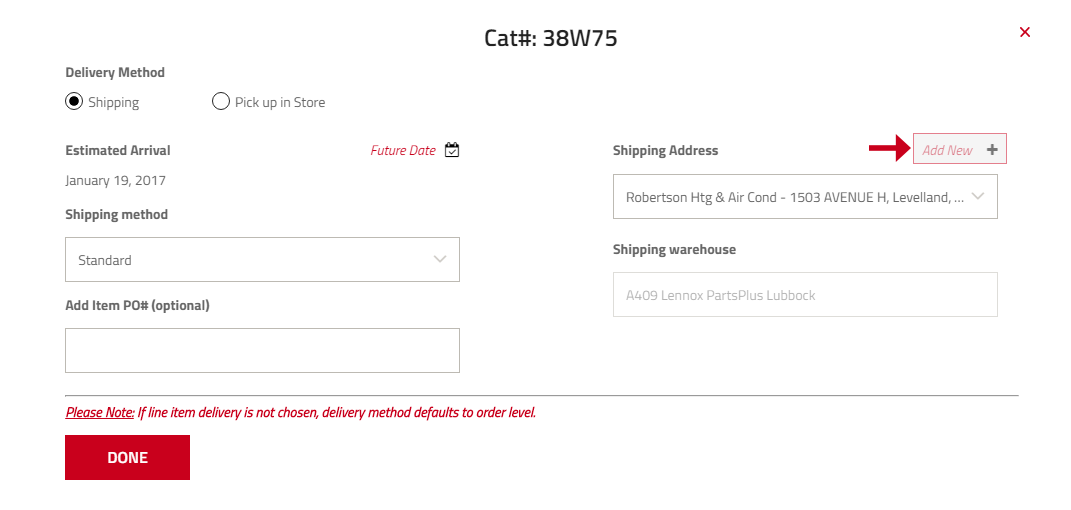Open the Robertson Htg & Air Cond address selector

click(795, 197)
